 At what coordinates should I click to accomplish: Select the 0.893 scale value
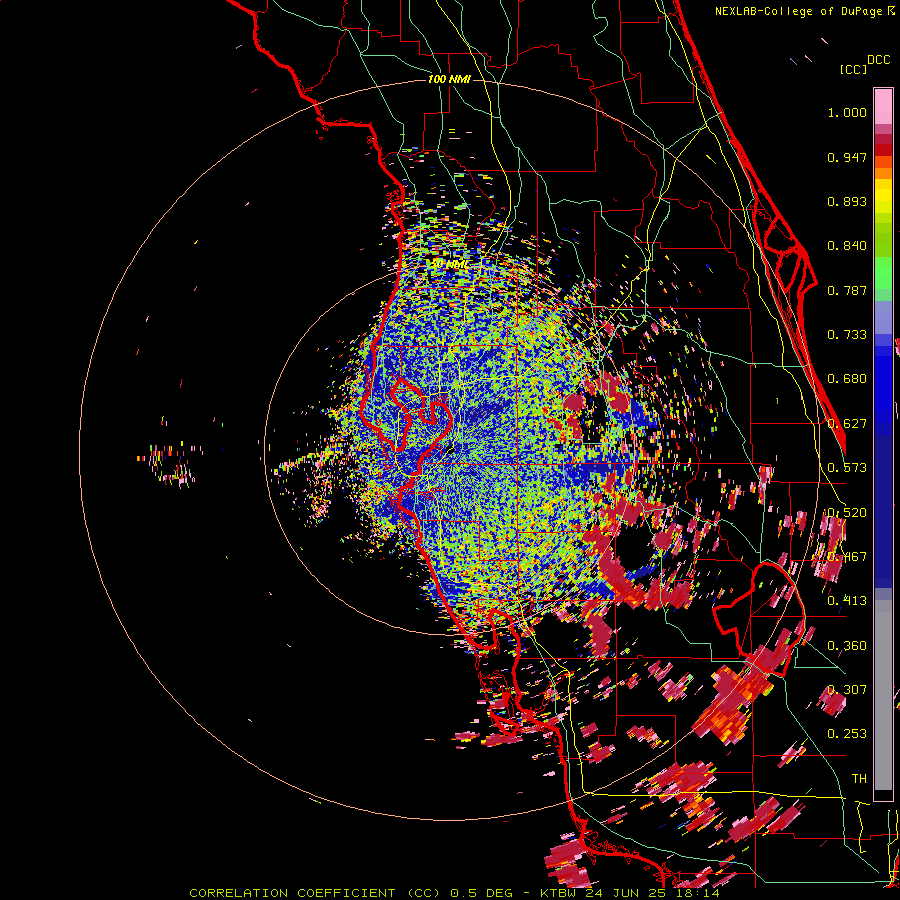coord(847,201)
